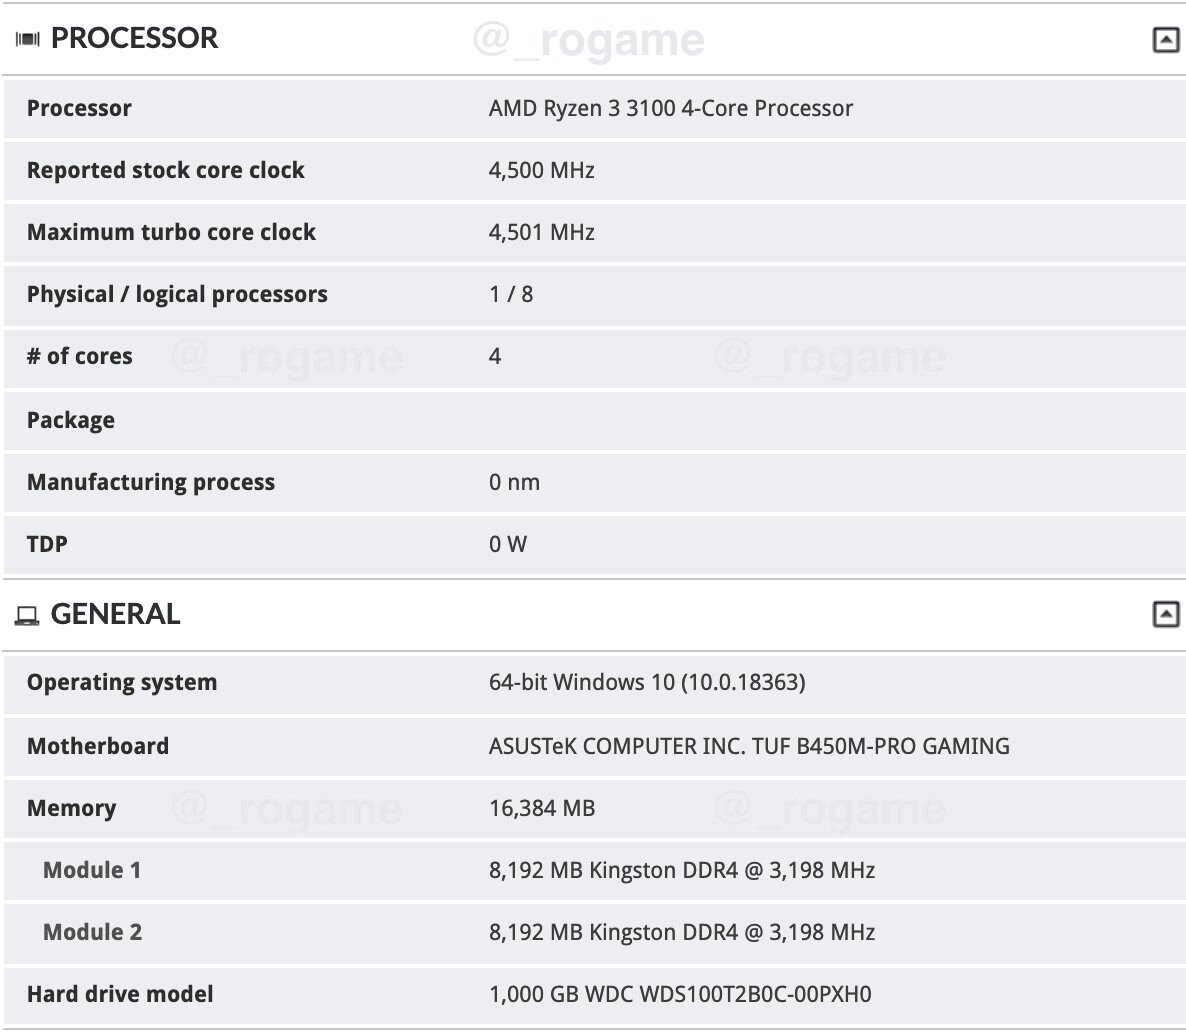Click the laptop icon beside GENERAL

click(26, 615)
